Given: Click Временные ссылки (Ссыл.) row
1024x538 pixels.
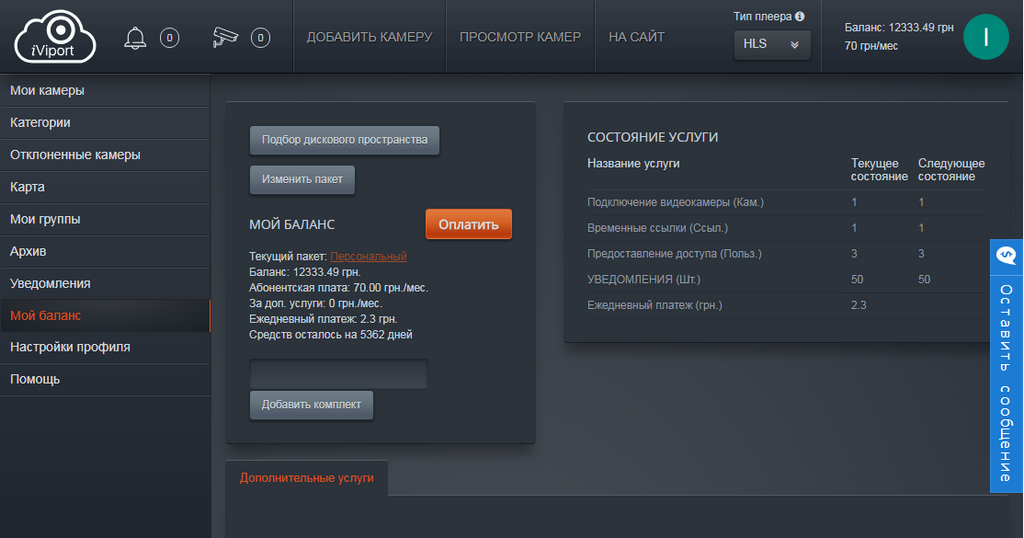Looking at the screenshot, I should (x=786, y=228).
